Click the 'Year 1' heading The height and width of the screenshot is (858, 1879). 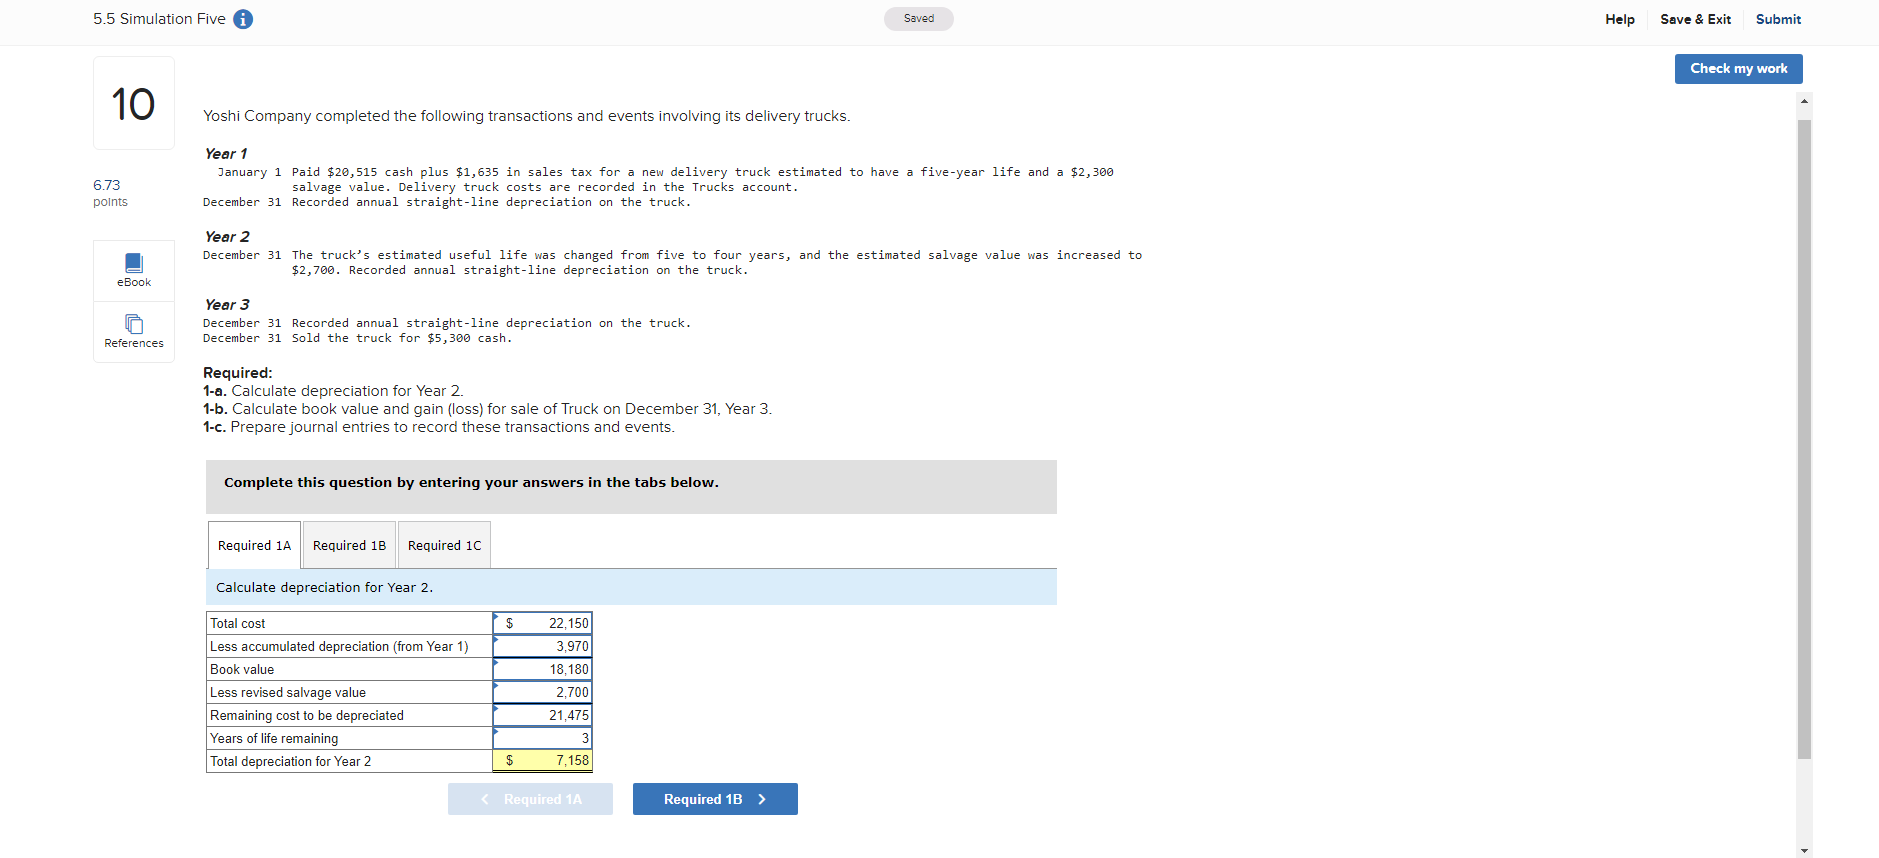[x=226, y=153]
